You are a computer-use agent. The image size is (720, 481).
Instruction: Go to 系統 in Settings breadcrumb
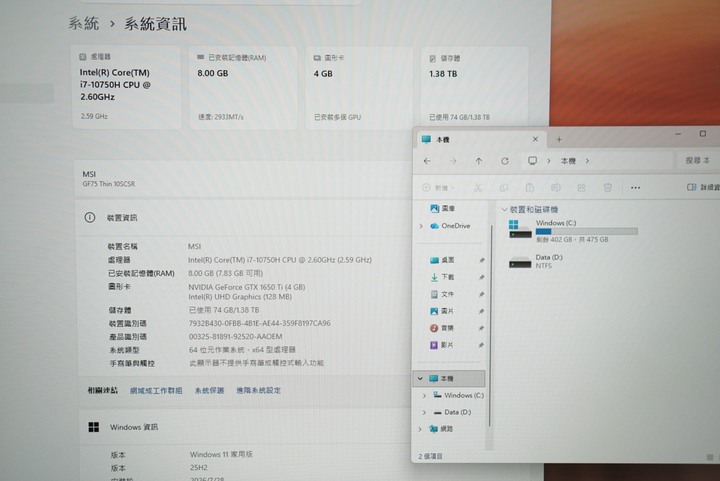click(84, 23)
